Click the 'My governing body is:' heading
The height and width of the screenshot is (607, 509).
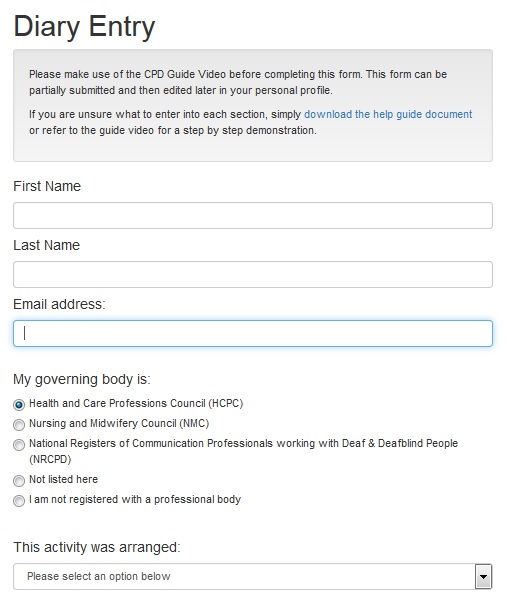[82, 379]
